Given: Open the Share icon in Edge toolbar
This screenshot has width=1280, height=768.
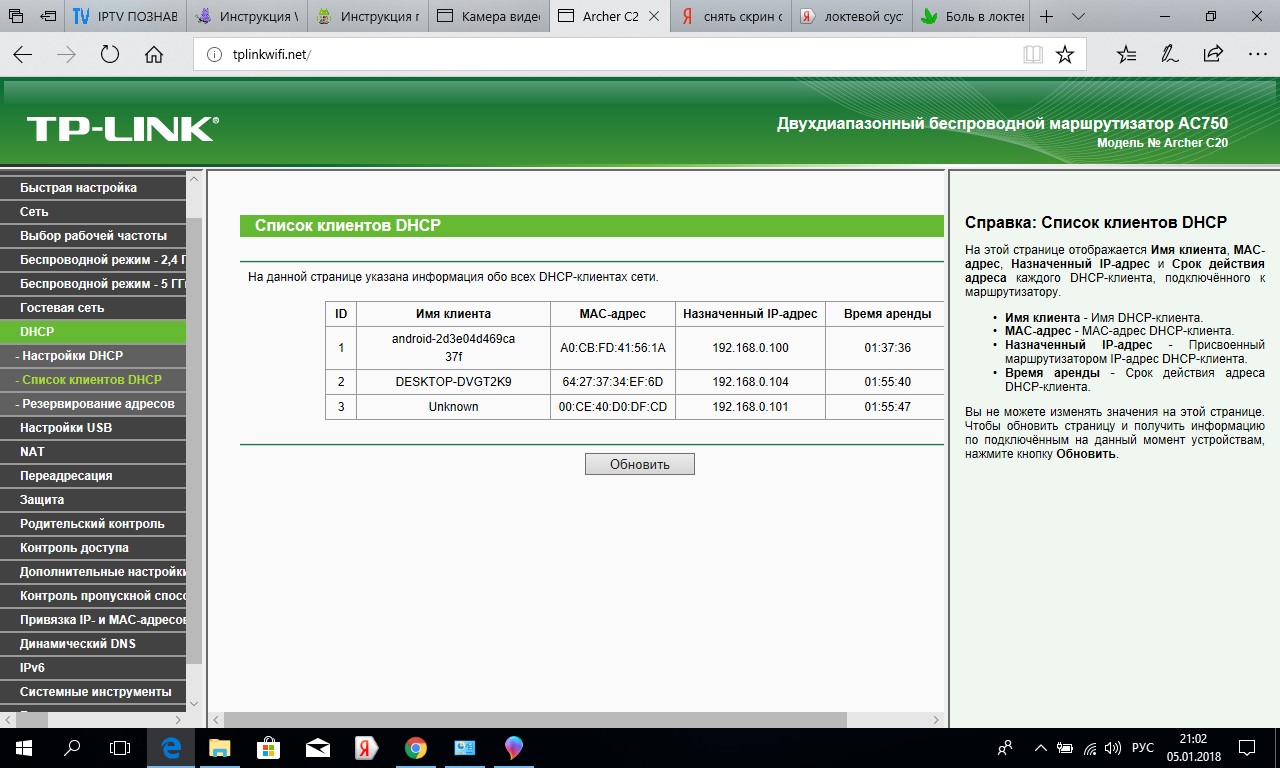Looking at the screenshot, I should (x=1213, y=55).
